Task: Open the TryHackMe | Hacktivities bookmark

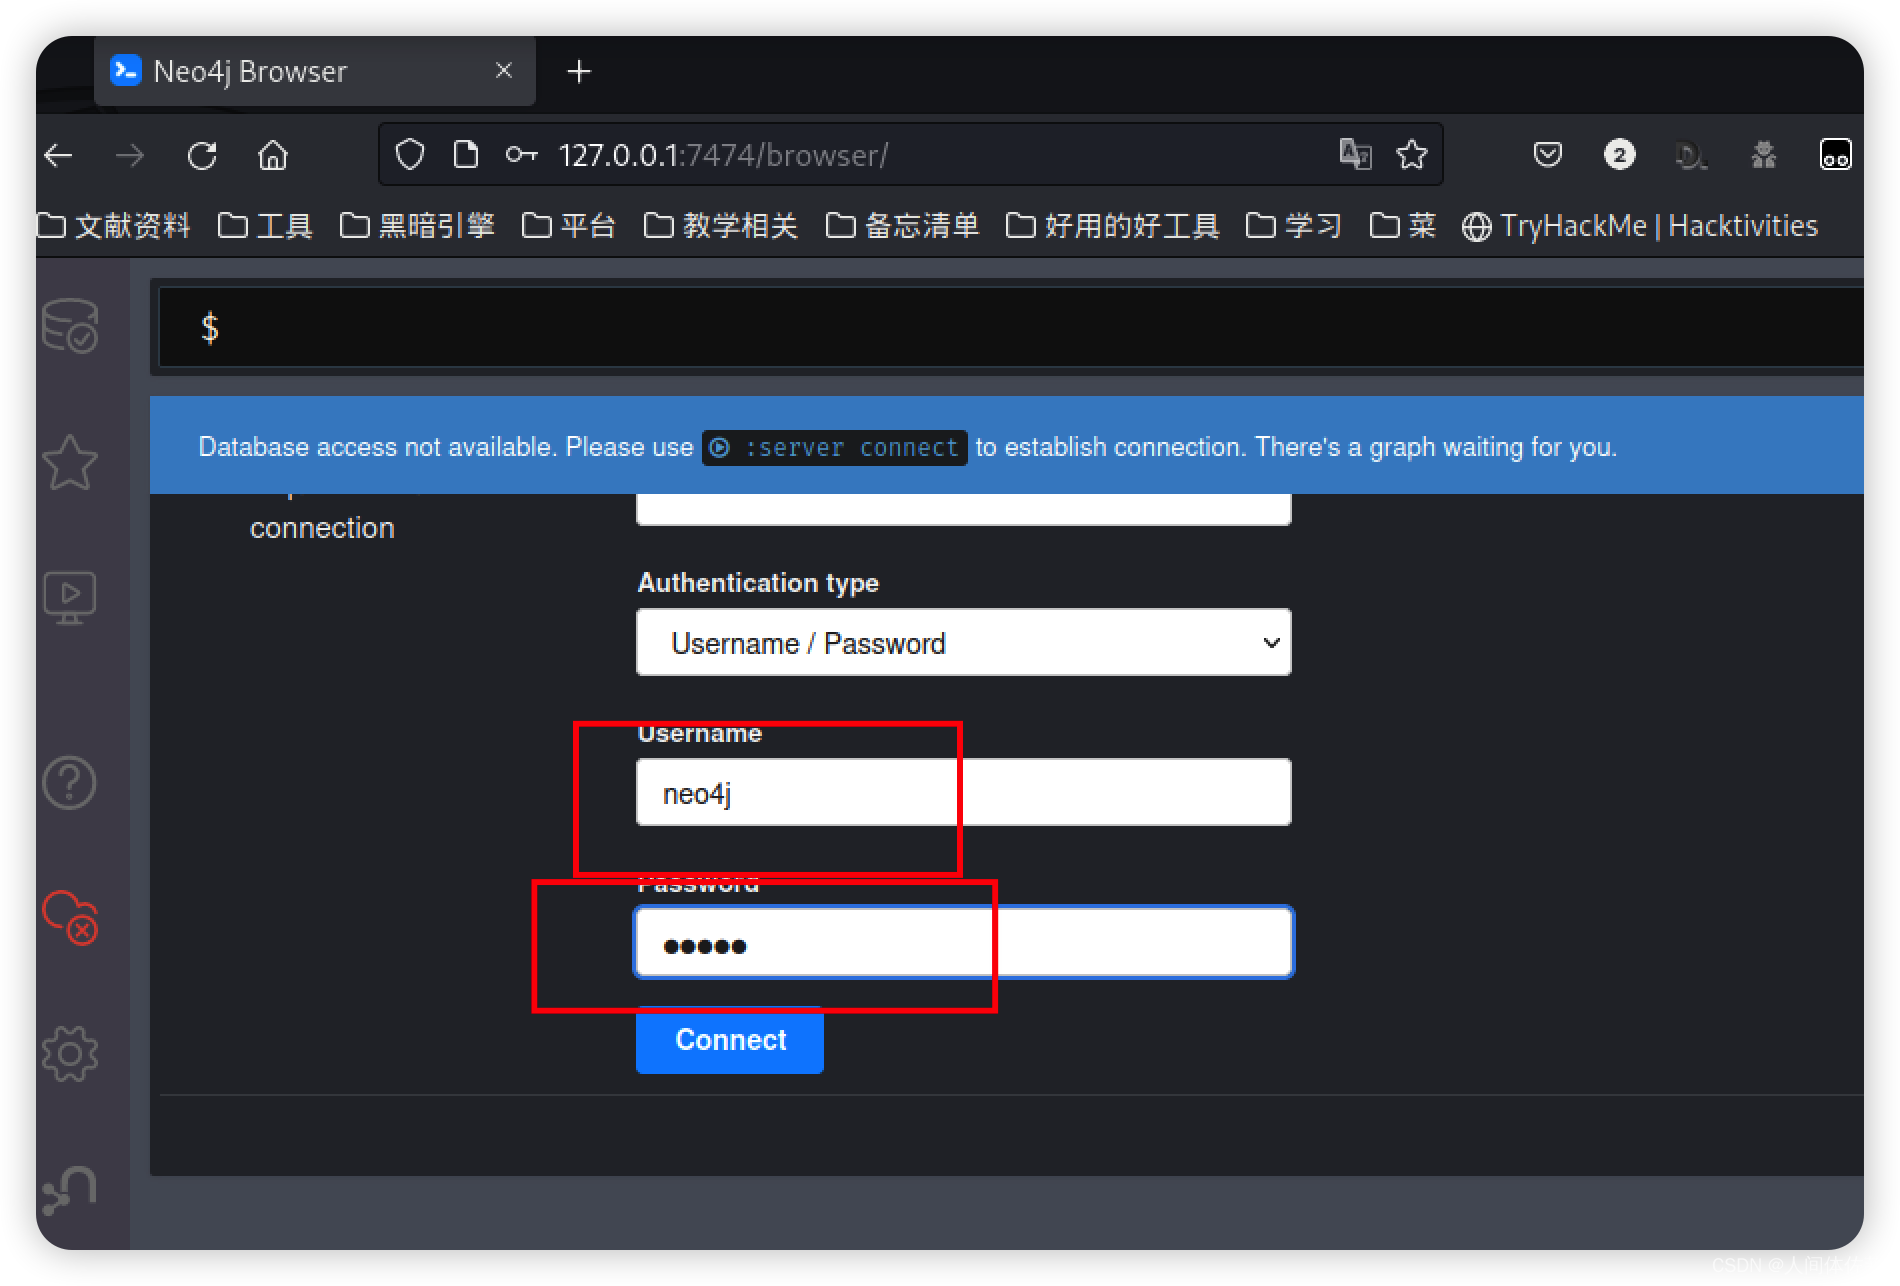Action: (x=1640, y=225)
